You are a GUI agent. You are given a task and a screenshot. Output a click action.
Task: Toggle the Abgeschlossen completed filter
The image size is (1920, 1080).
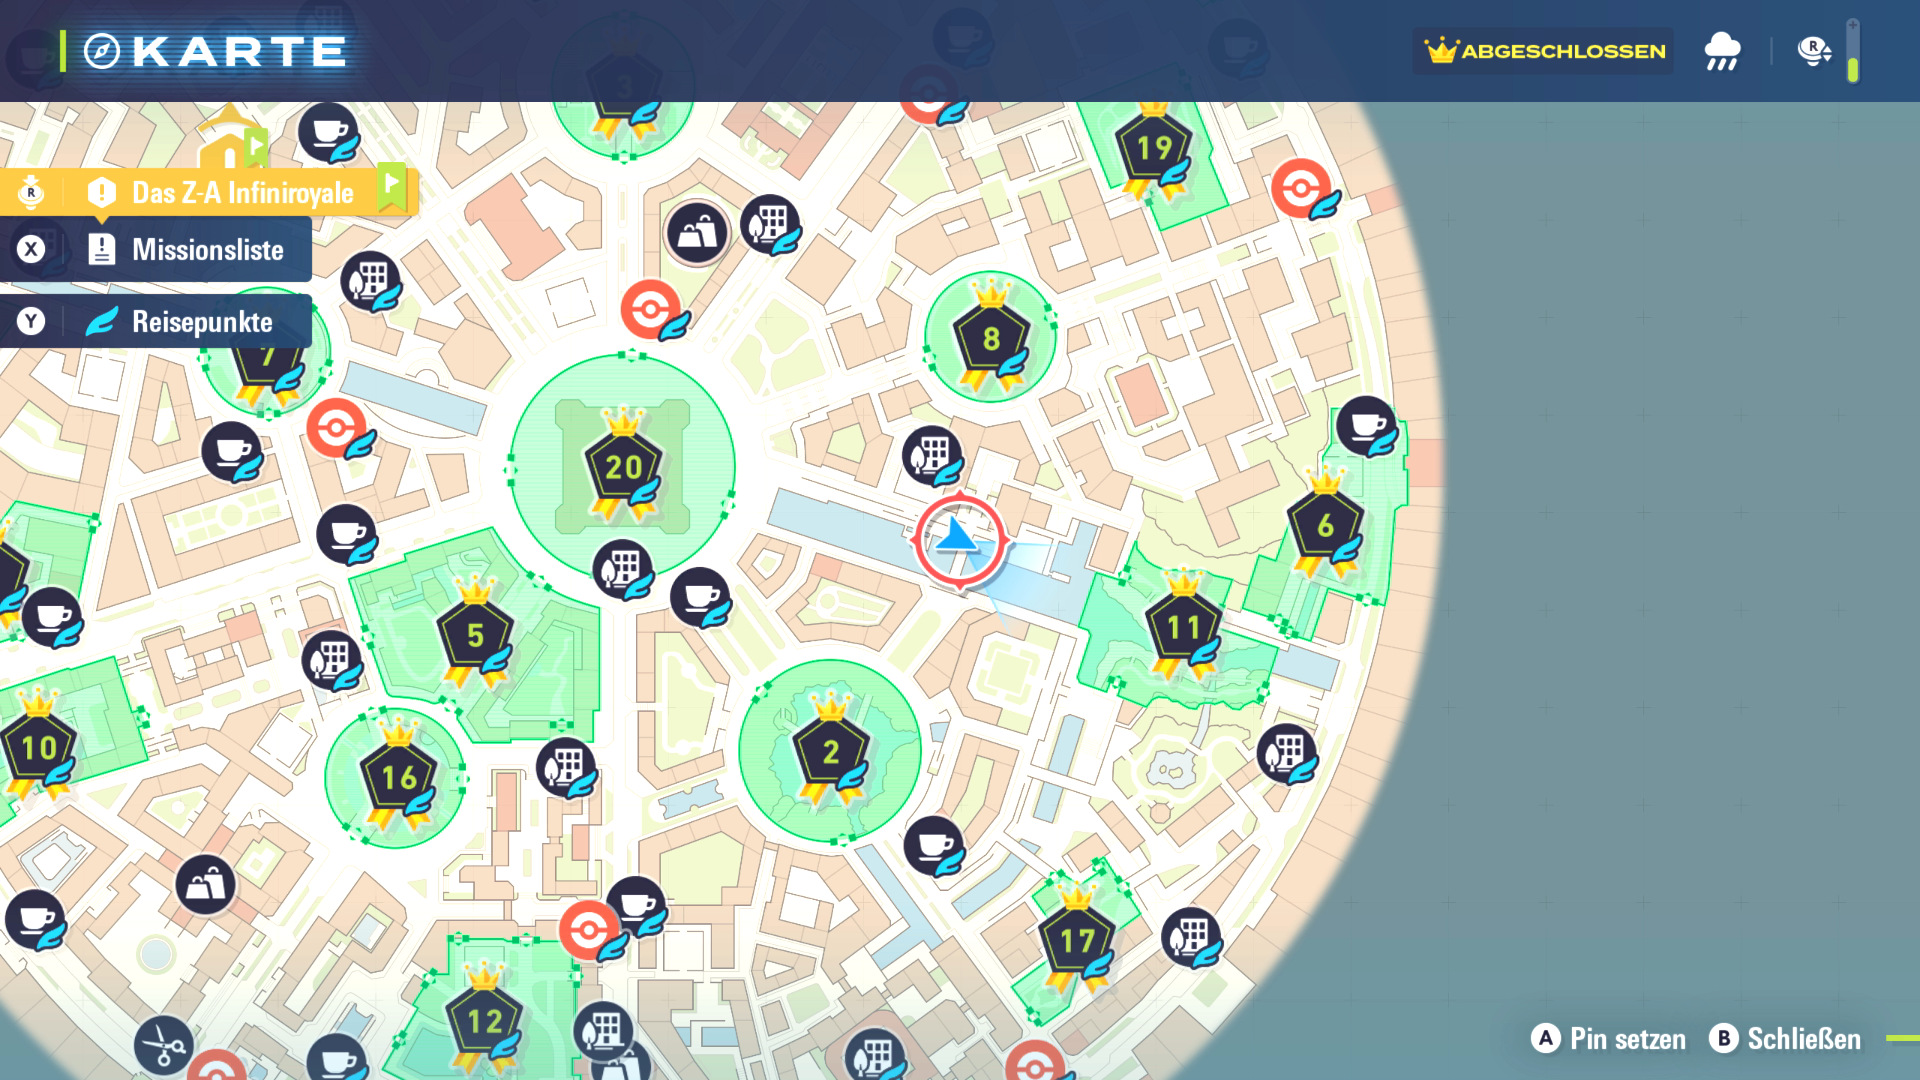coord(1543,51)
